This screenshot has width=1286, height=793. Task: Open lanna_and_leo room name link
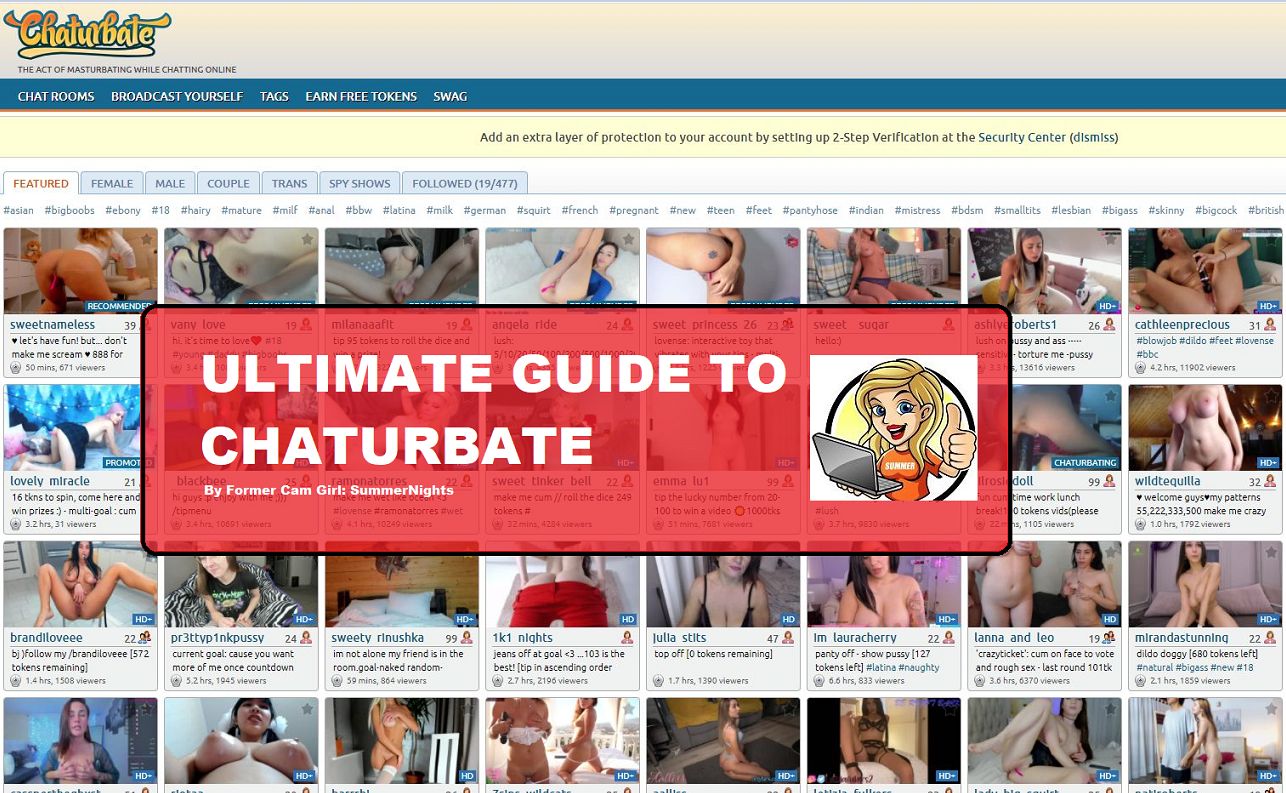pyautogui.click(x=1014, y=638)
